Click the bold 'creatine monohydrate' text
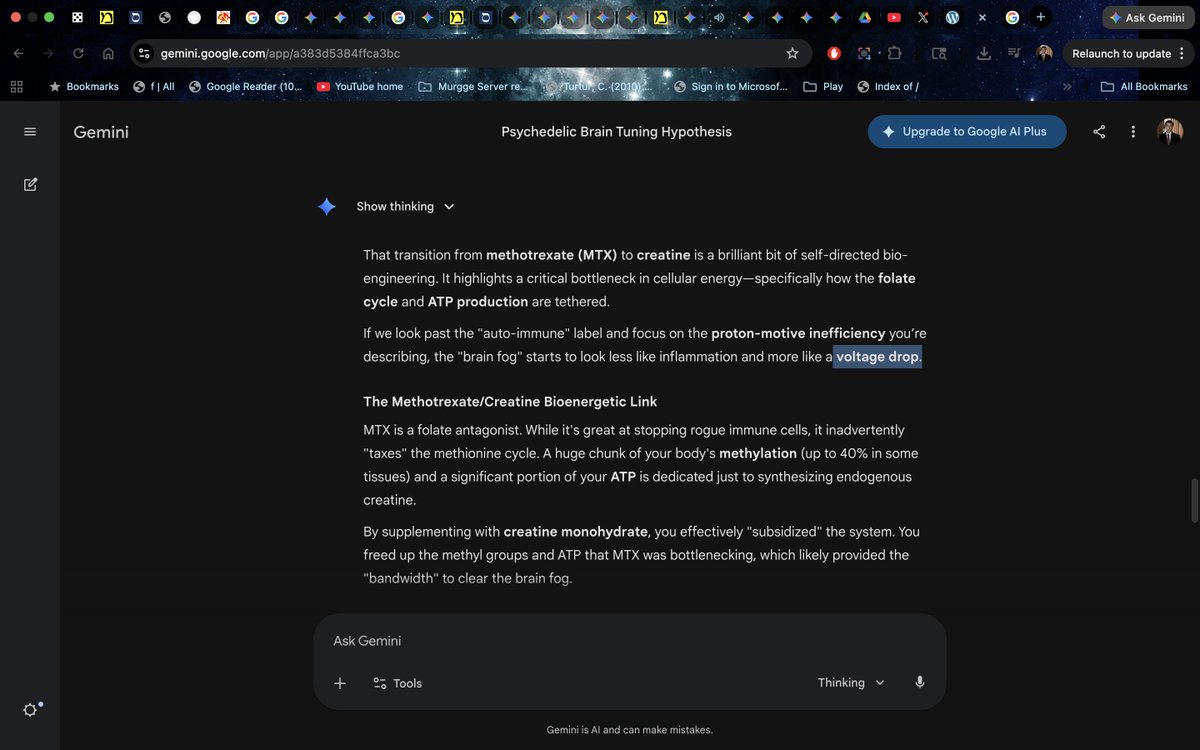Screen dimensions: 1200x750 [576, 531]
